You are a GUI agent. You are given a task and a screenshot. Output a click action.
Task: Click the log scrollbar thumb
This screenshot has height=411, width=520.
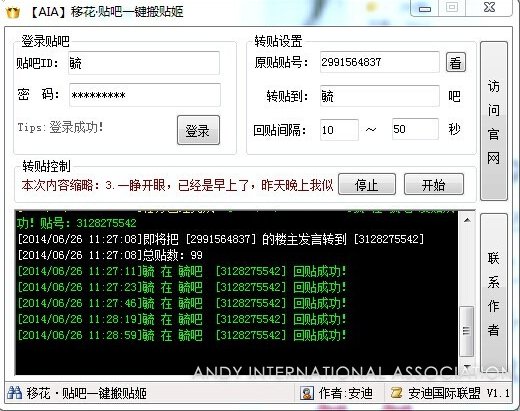[467, 331]
